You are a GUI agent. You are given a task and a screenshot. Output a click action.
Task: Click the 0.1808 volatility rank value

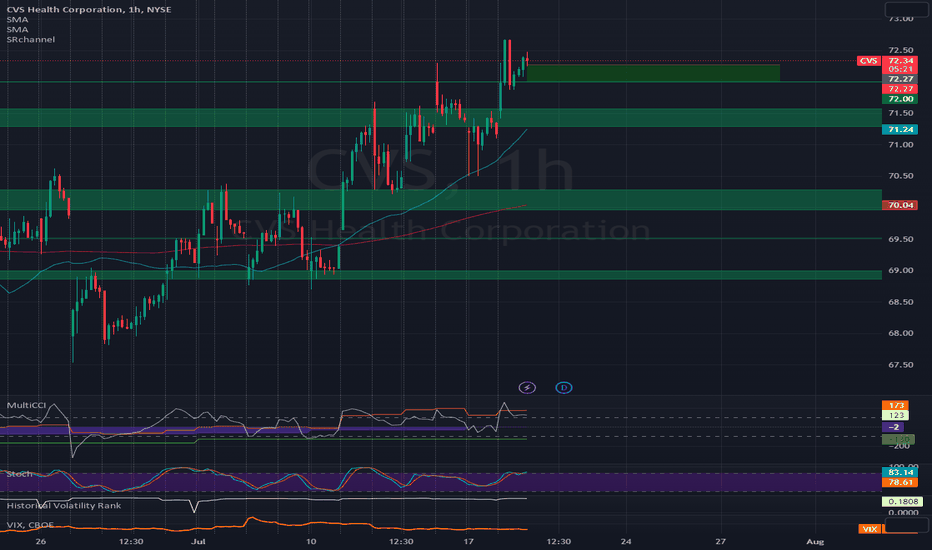902,502
